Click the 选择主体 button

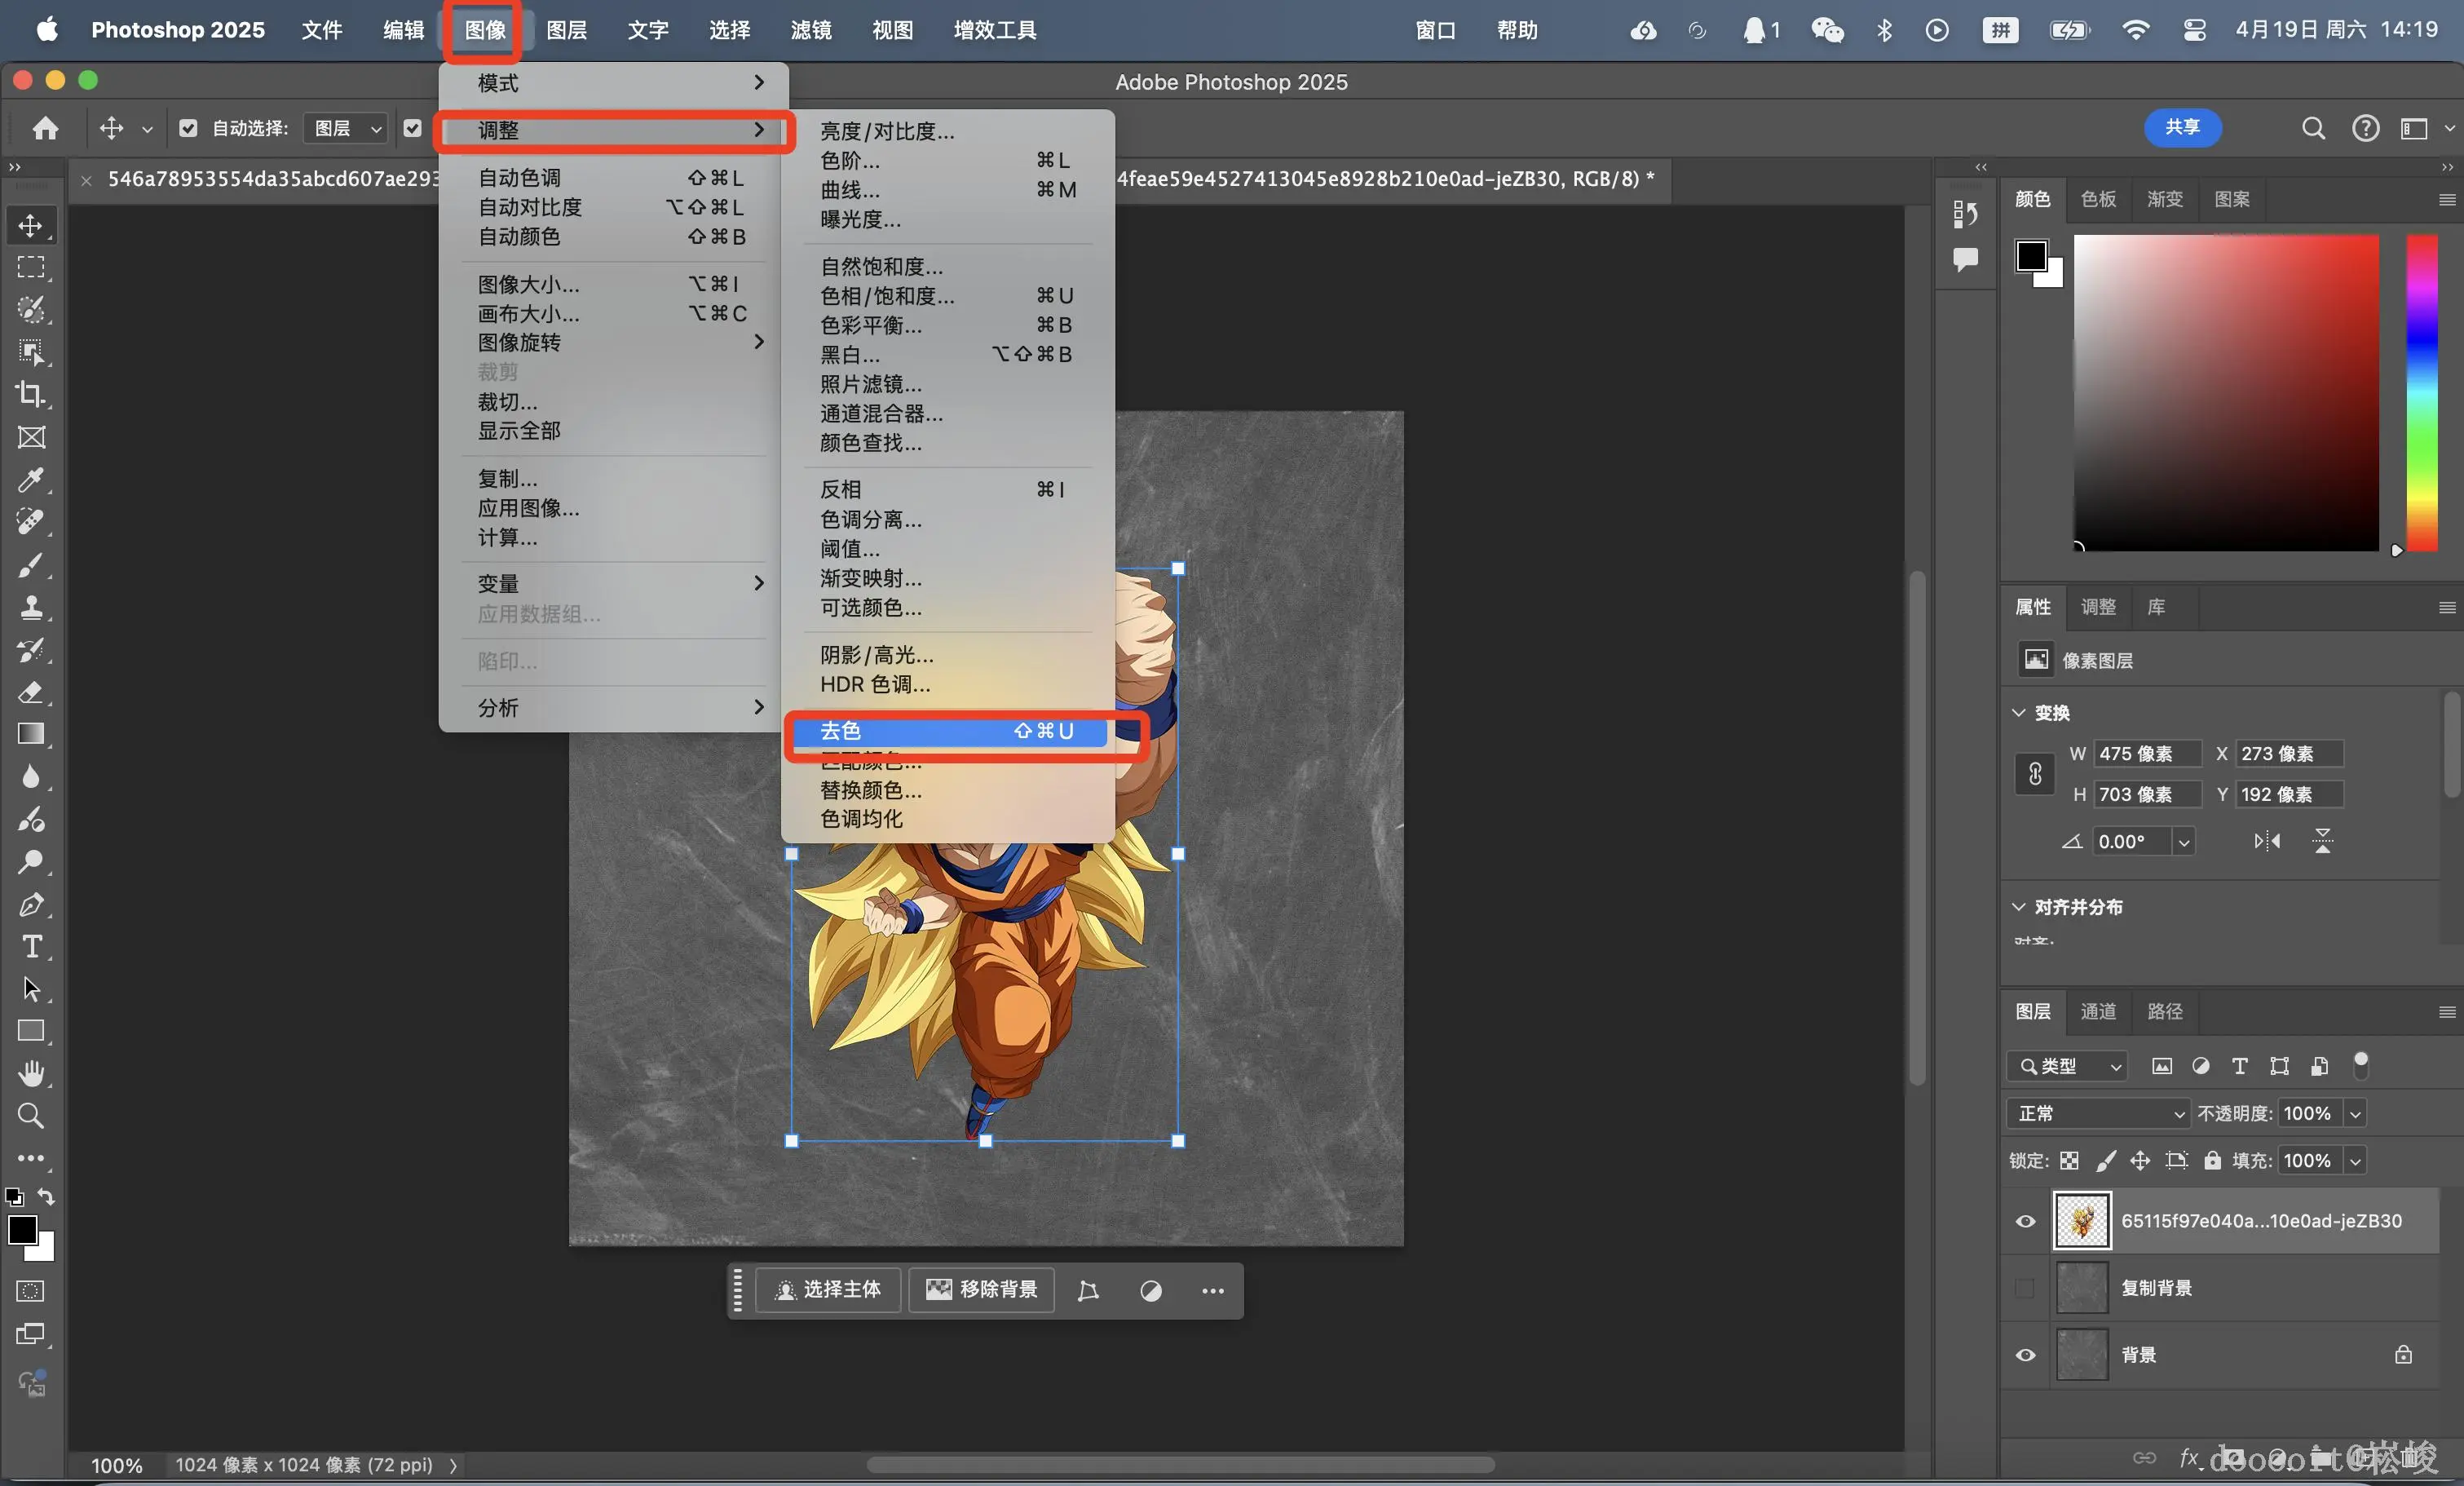pos(829,1290)
